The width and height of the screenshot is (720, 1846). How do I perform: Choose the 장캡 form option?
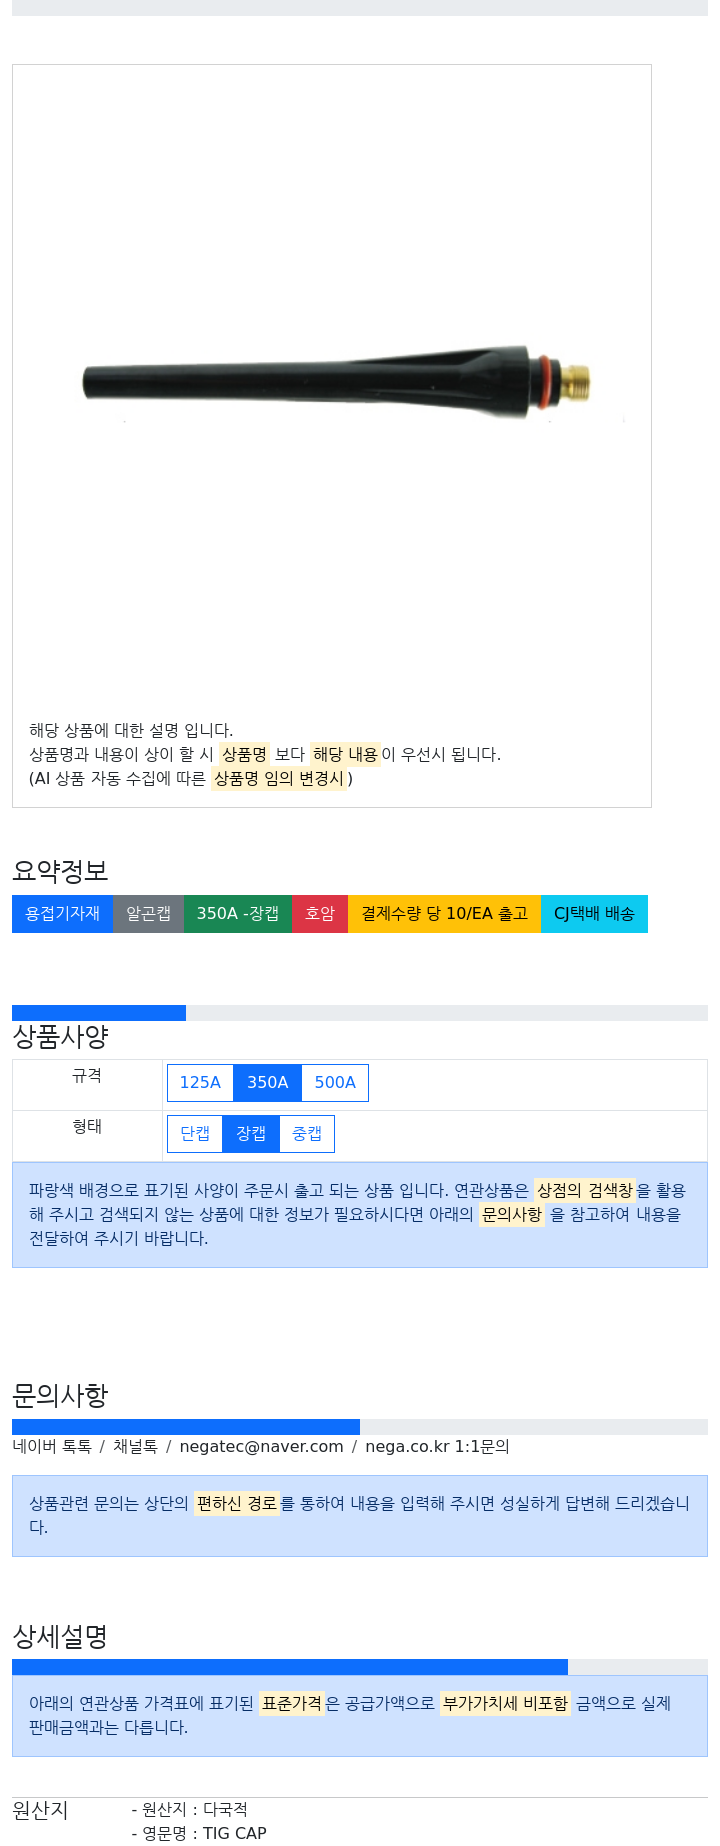tap(251, 1134)
